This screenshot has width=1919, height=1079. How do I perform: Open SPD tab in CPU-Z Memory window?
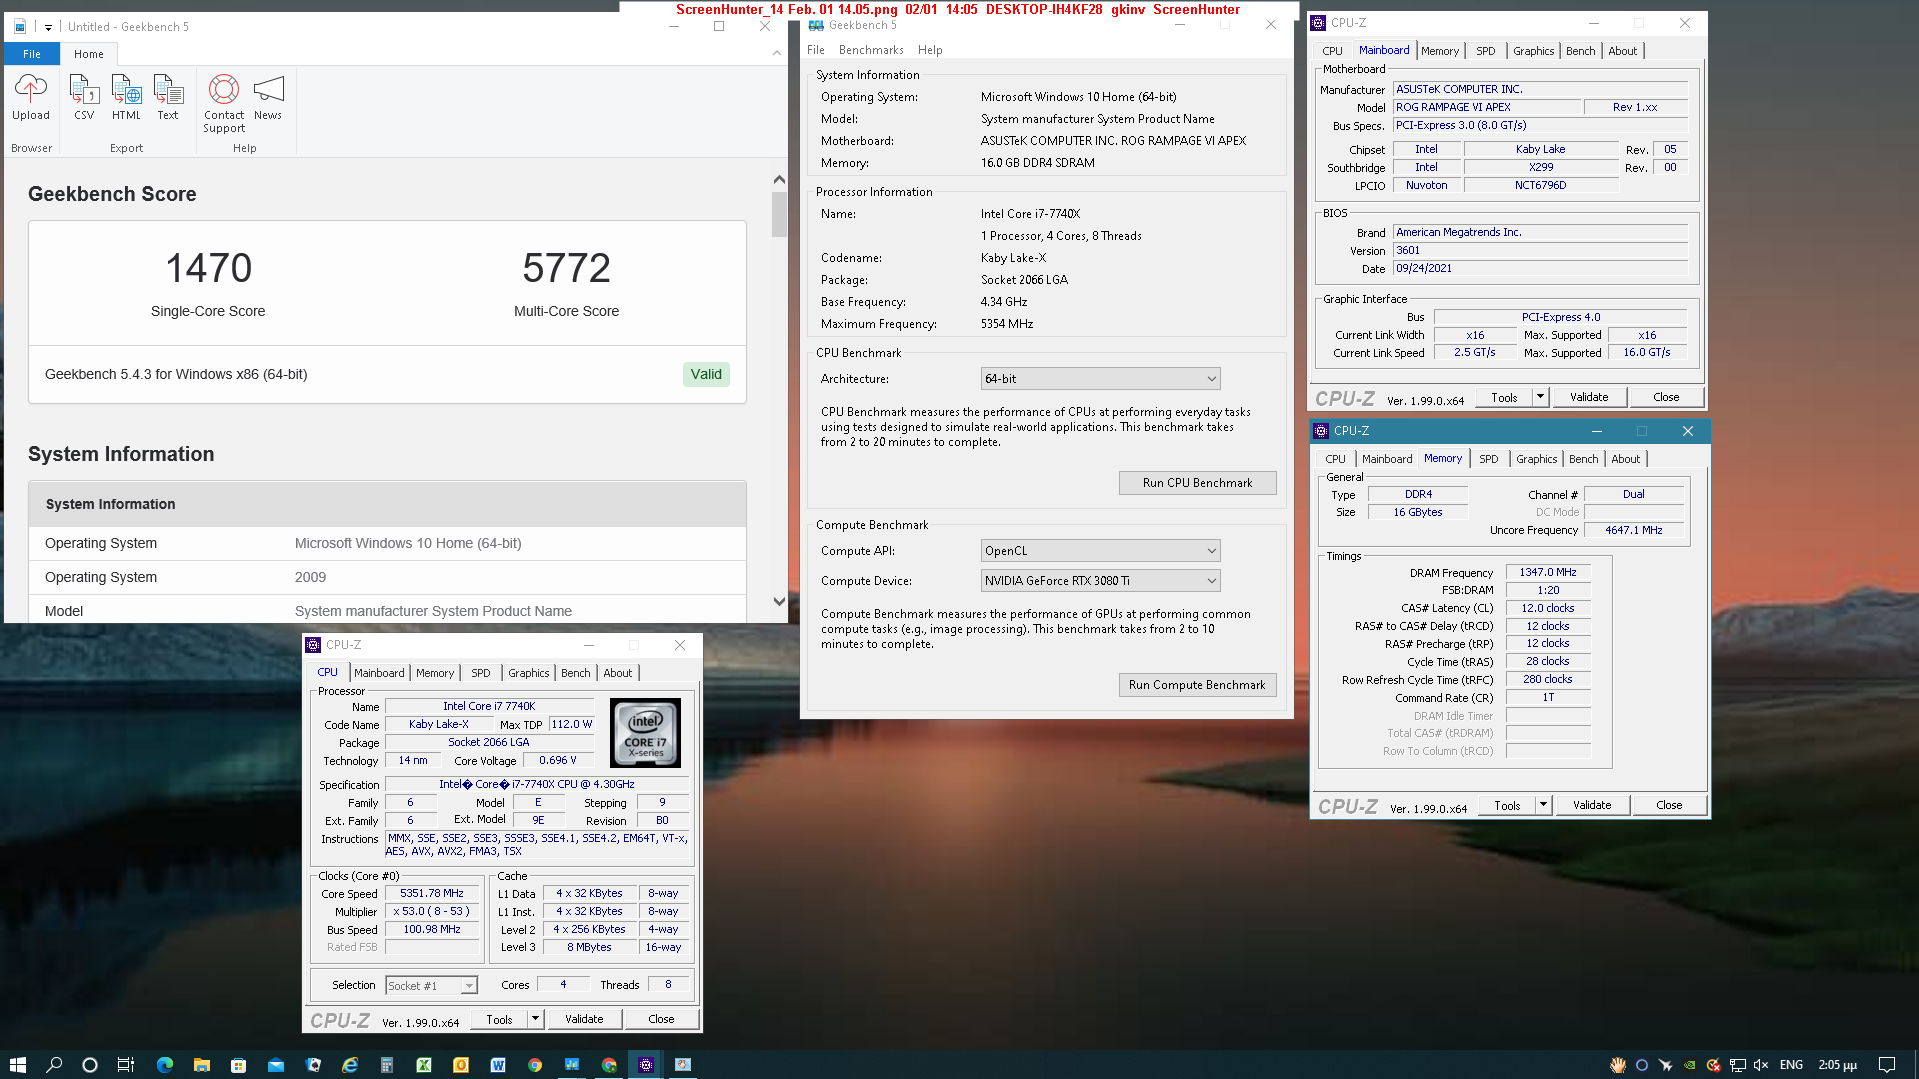click(1489, 459)
